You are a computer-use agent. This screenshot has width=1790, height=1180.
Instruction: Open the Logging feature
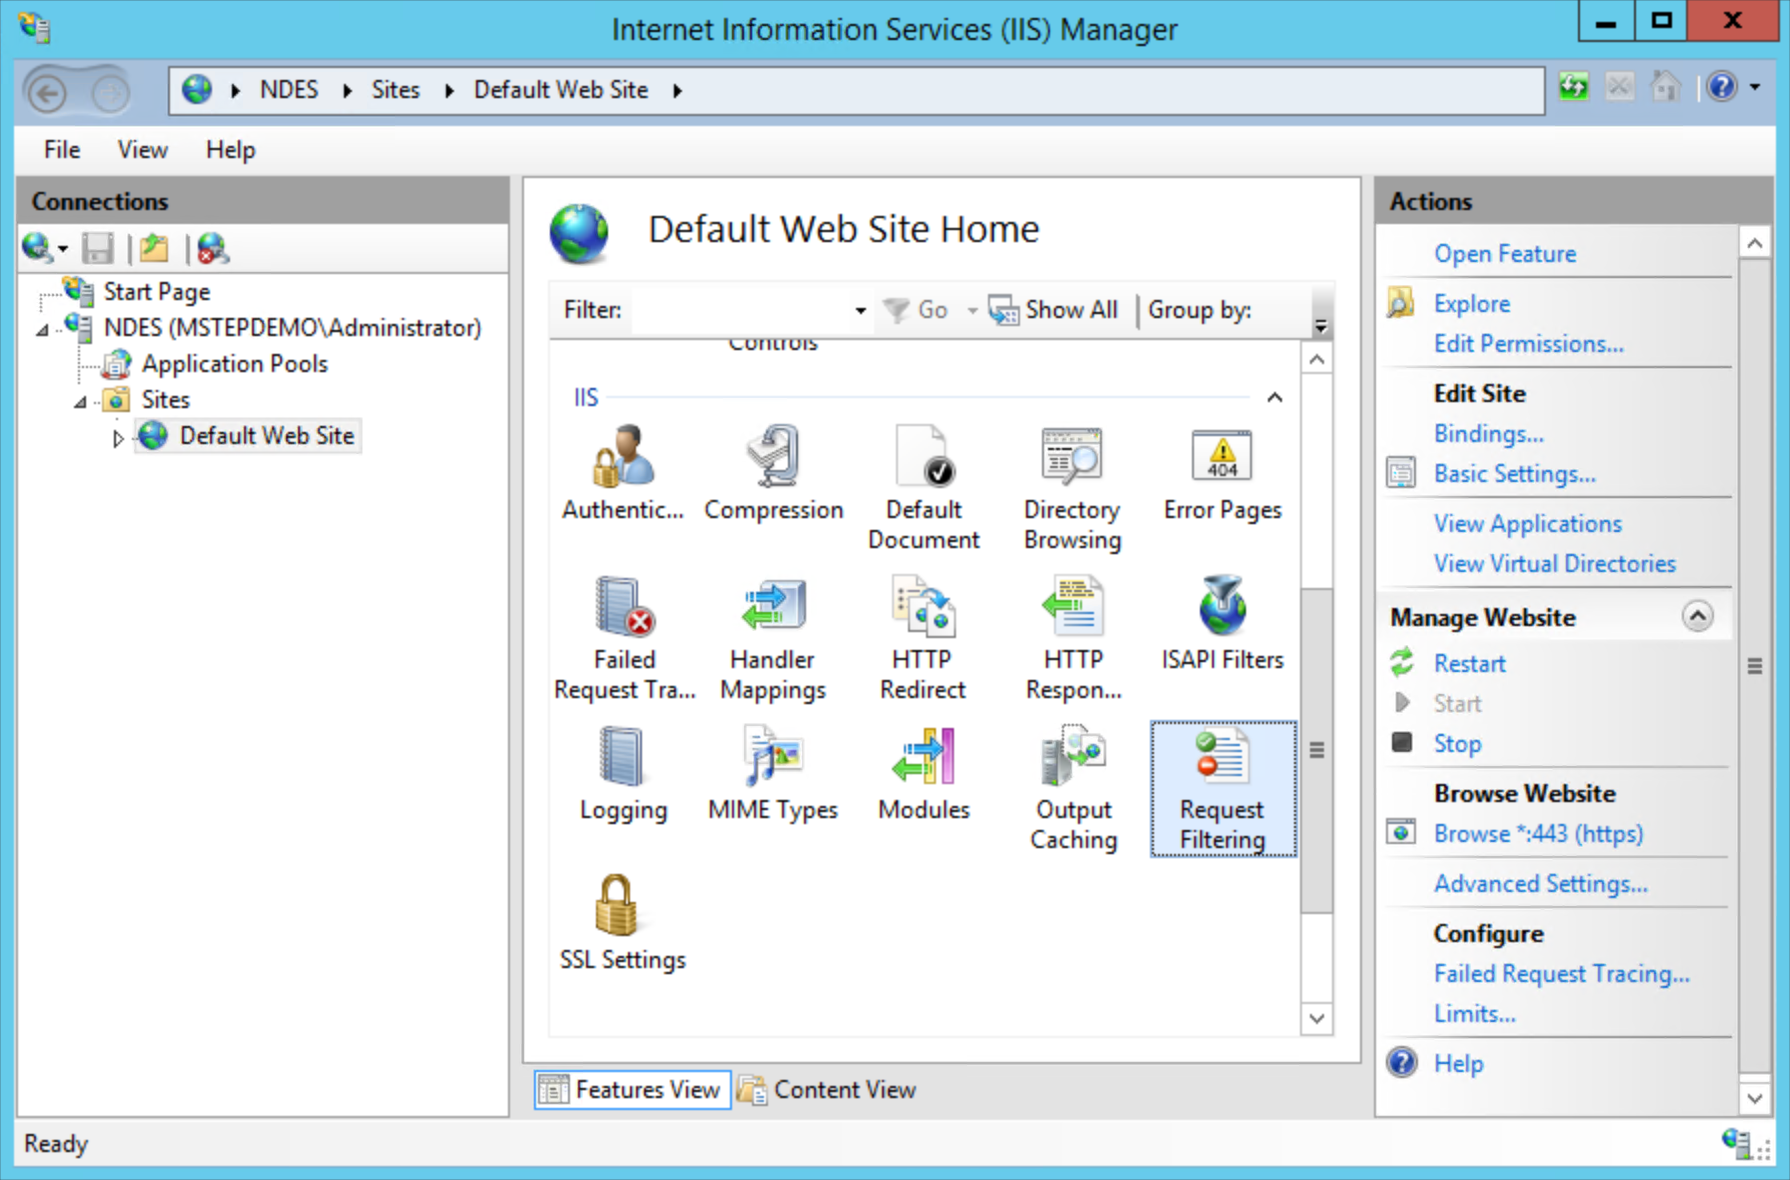[623, 773]
